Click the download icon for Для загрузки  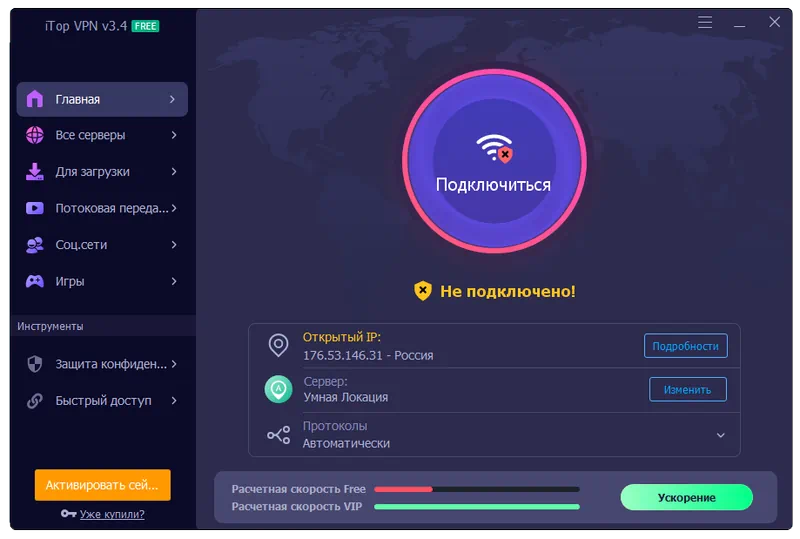35,172
